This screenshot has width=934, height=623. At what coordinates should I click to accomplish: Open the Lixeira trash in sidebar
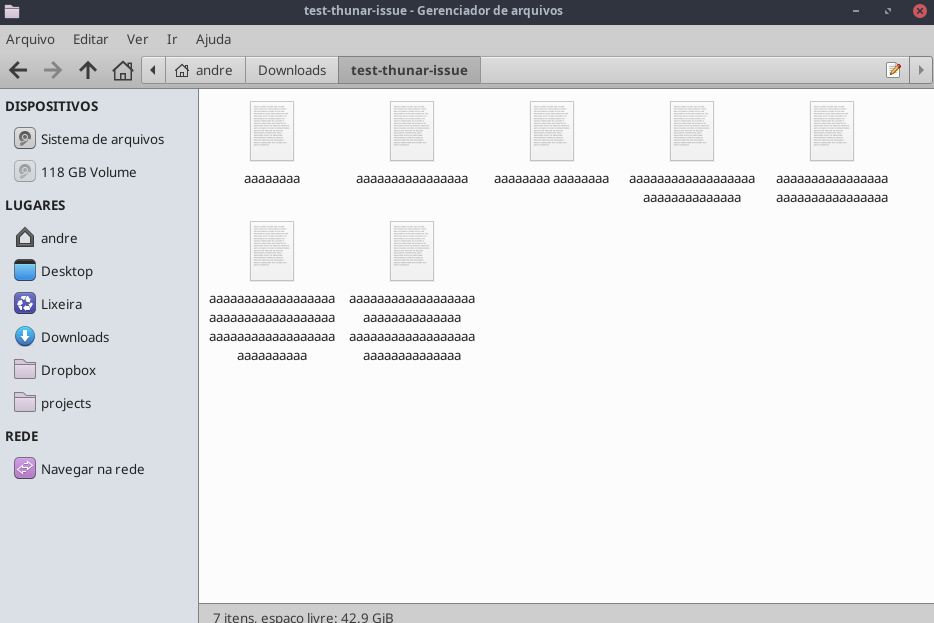click(61, 304)
